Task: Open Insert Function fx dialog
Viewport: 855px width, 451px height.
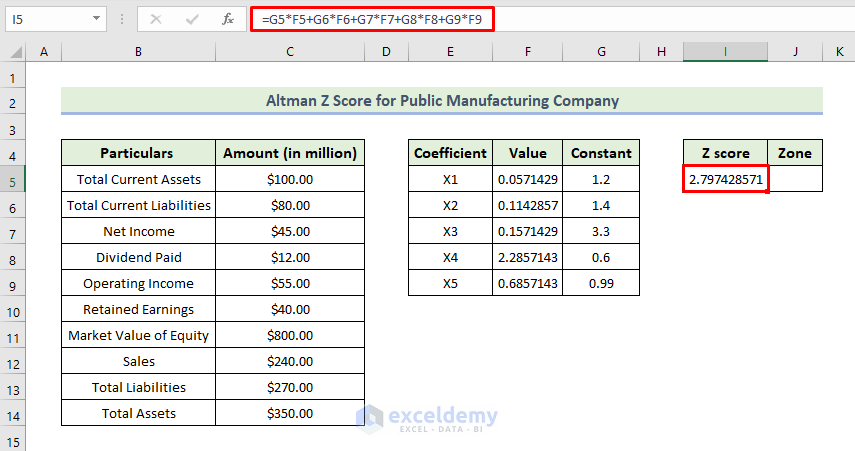Action: (228, 19)
